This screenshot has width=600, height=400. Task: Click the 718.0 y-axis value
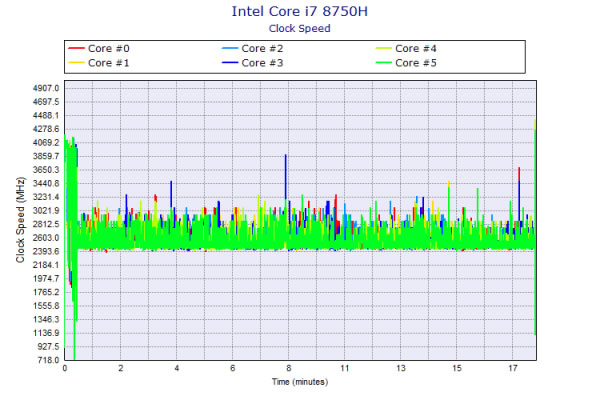pyautogui.click(x=48, y=360)
